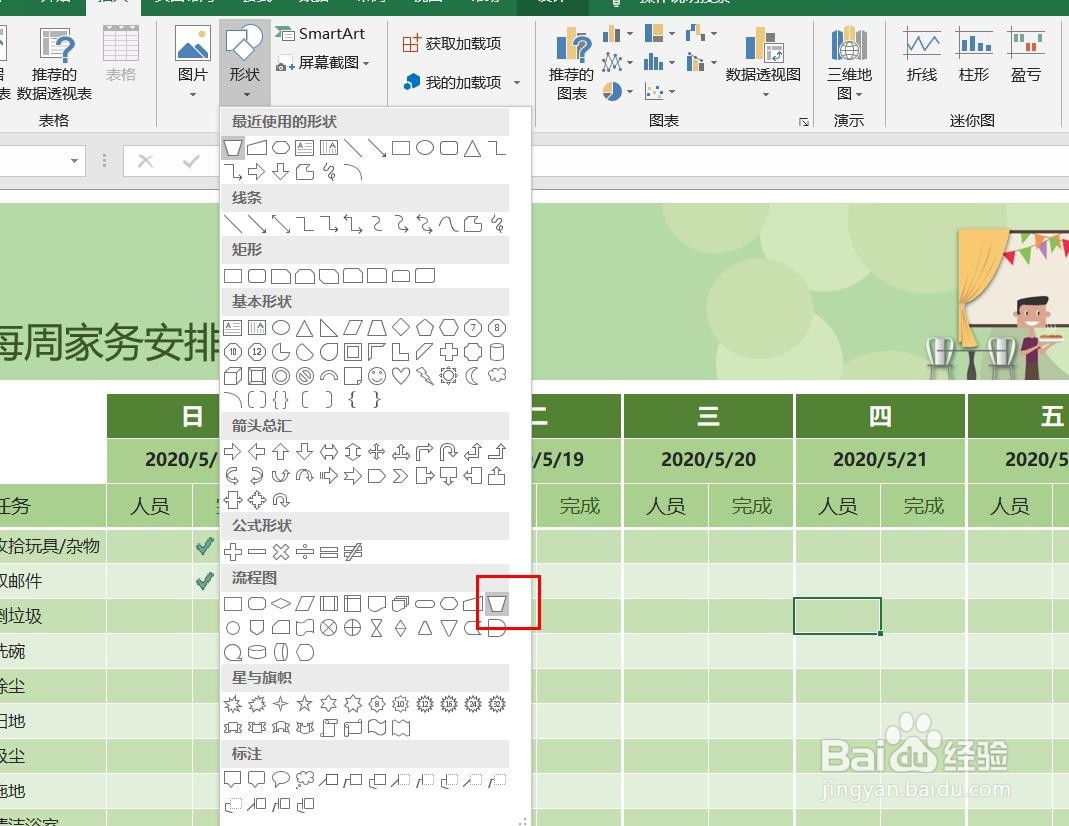Open waterfall chart dropdown arrow
This screenshot has width=1069, height=826.
point(714,33)
